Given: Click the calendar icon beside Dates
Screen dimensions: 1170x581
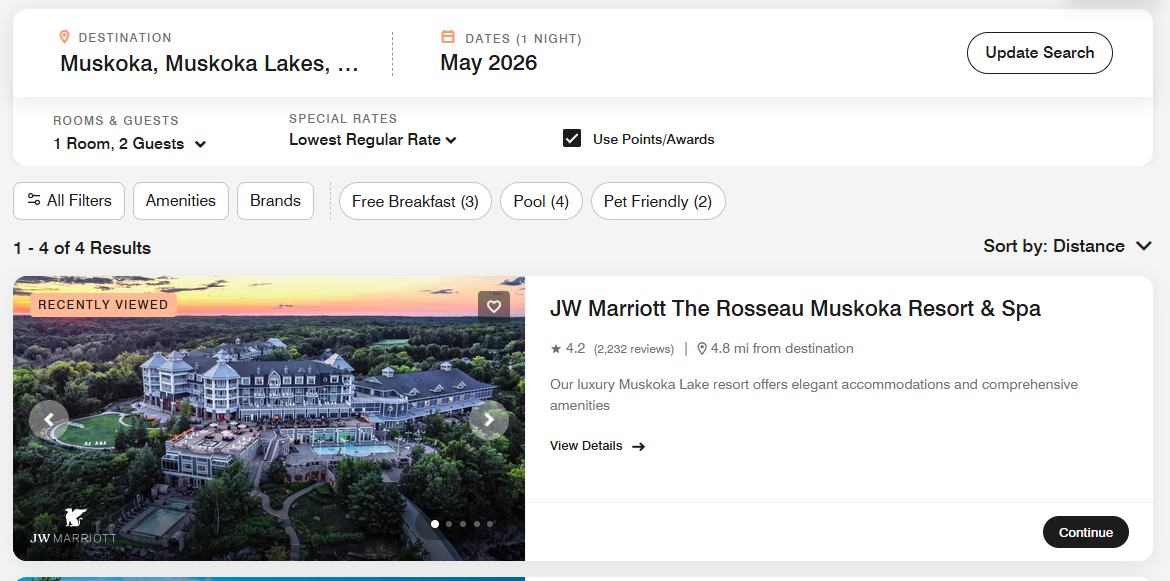Looking at the screenshot, I should click(448, 37).
